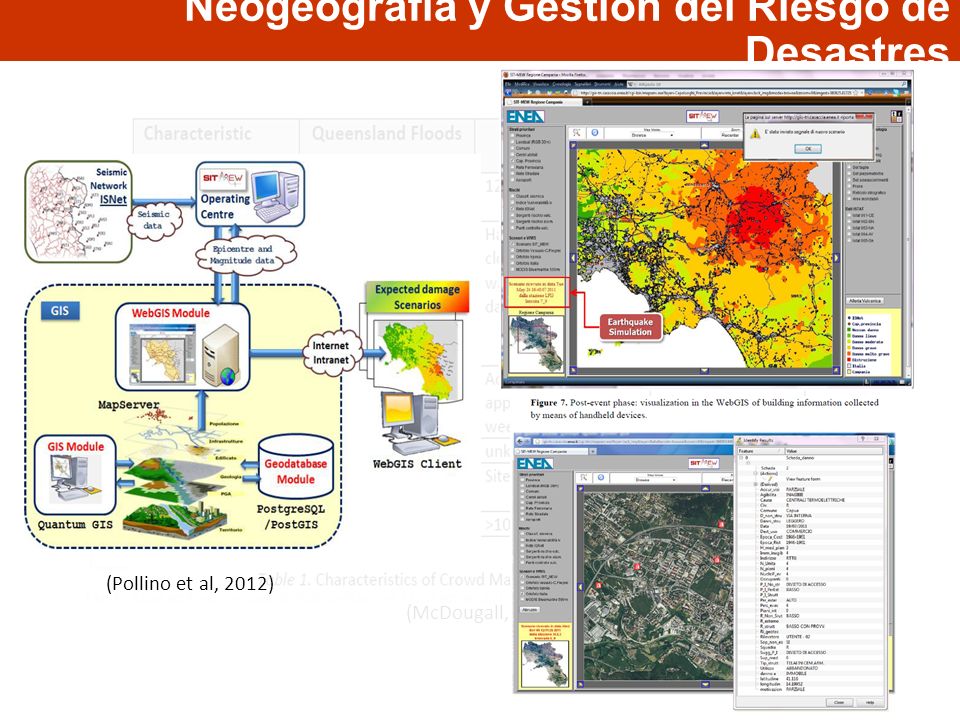Click topmost red building marker on satellite map
960x720 pixels.
tap(721, 523)
